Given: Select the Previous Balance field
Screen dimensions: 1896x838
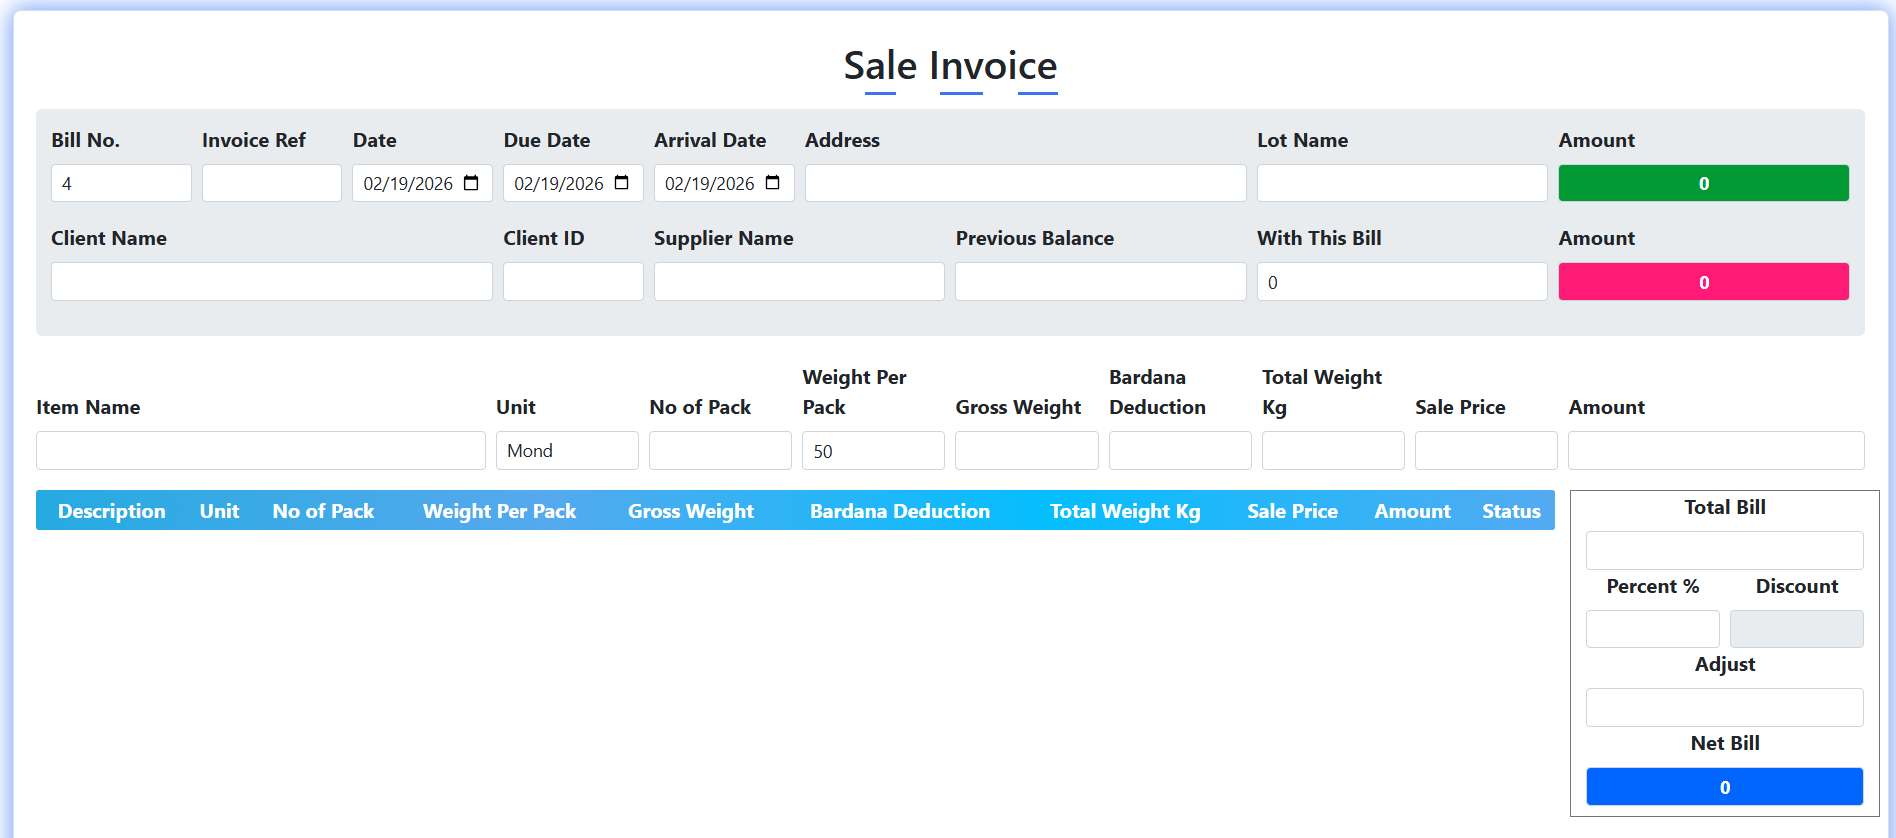Looking at the screenshot, I should tap(1100, 282).
